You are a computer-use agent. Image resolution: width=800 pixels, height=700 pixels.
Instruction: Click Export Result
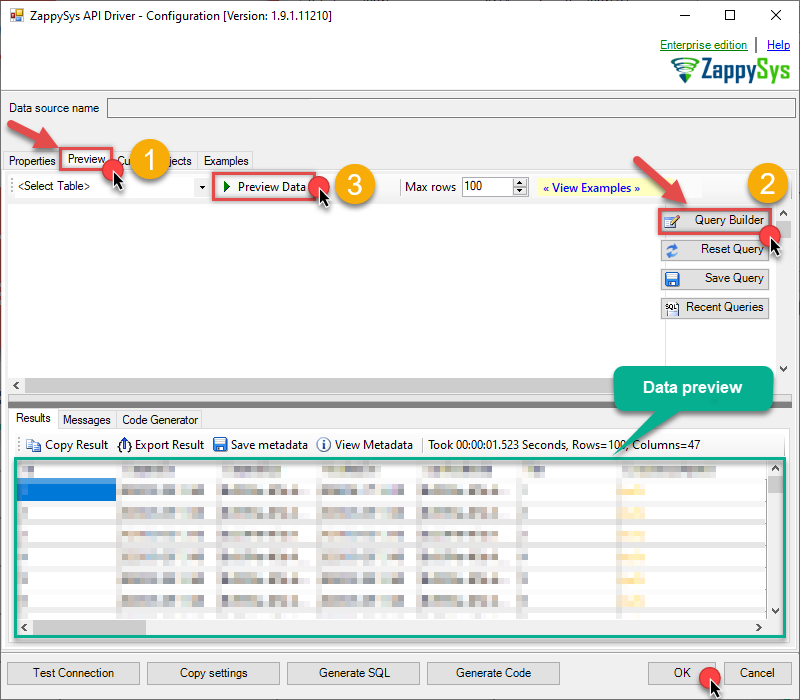(x=161, y=445)
